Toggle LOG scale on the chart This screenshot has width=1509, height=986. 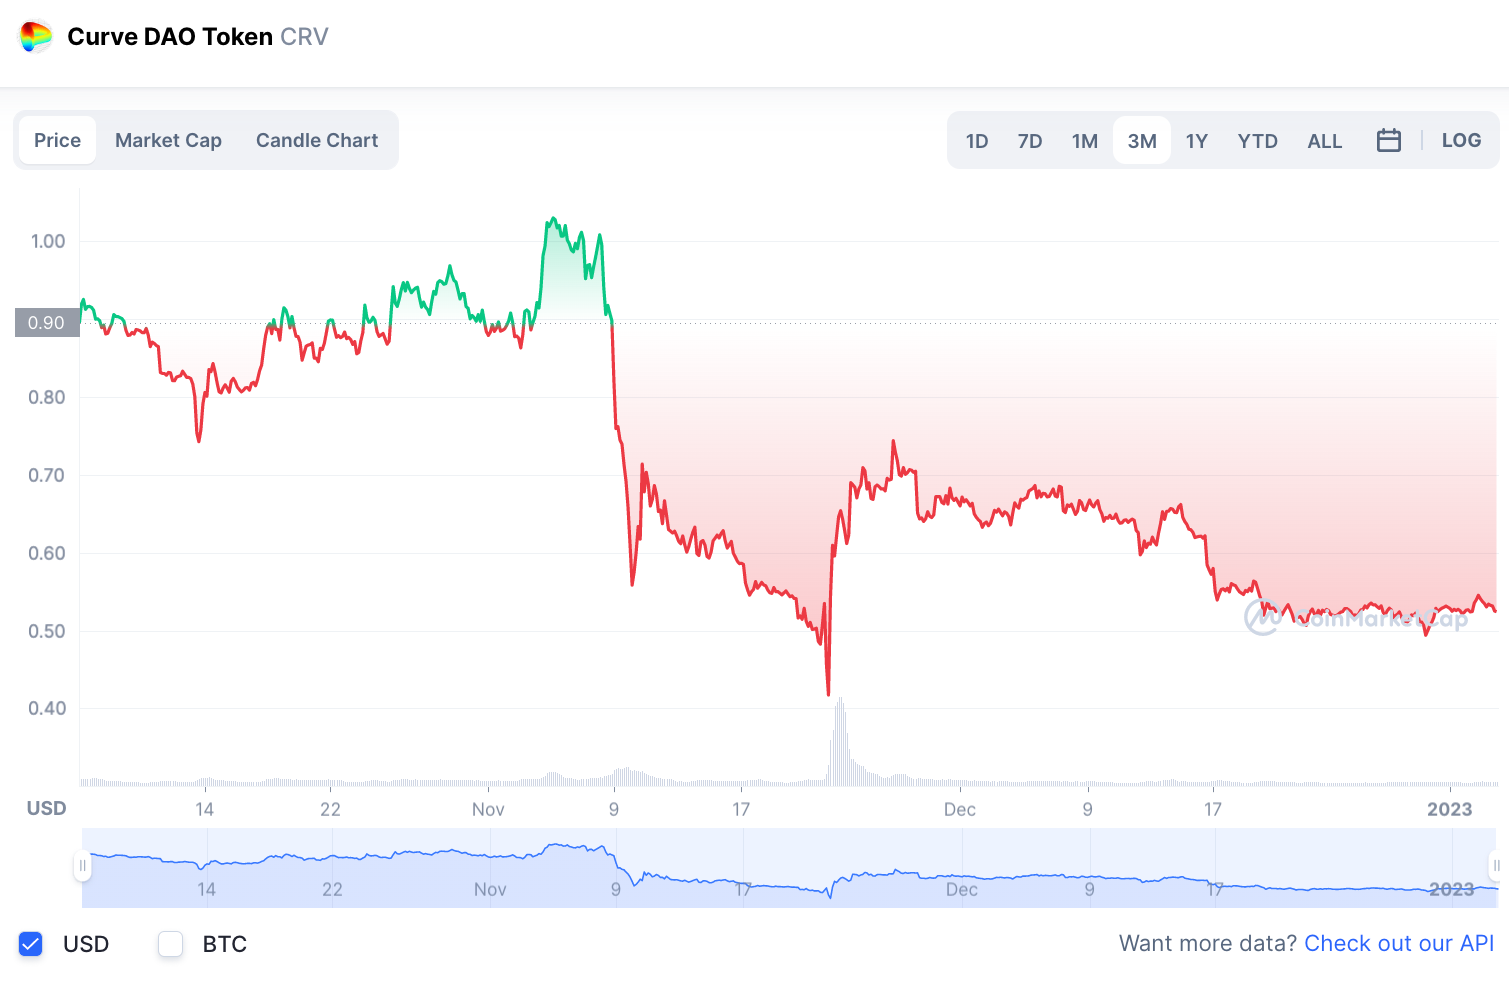[1461, 140]
